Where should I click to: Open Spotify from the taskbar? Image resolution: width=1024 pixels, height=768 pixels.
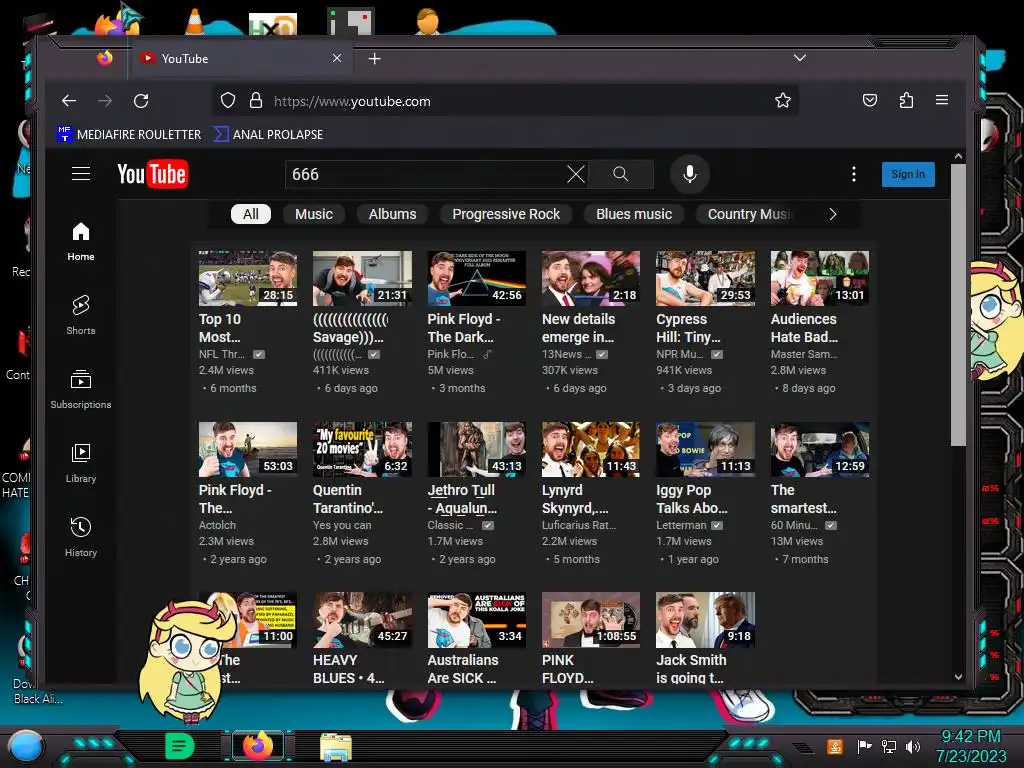point(180,746)
